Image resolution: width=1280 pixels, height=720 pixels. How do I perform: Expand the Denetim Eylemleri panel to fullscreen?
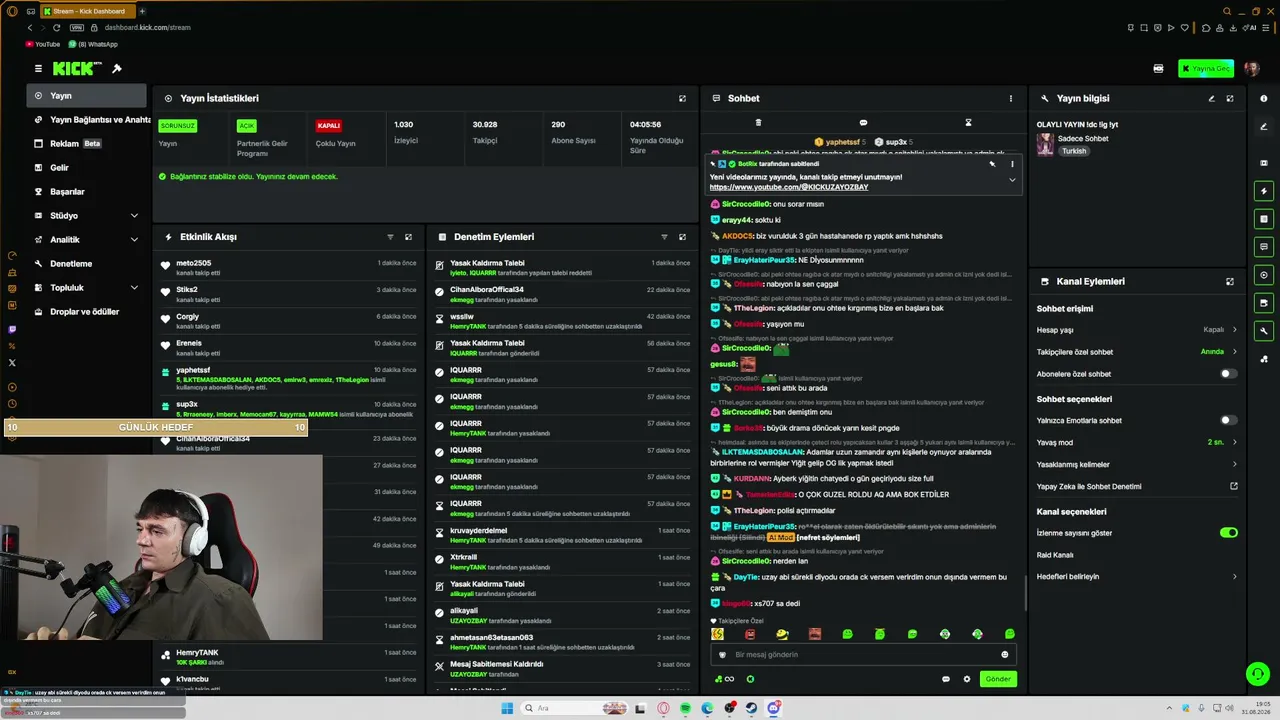[x=683, y=237]
